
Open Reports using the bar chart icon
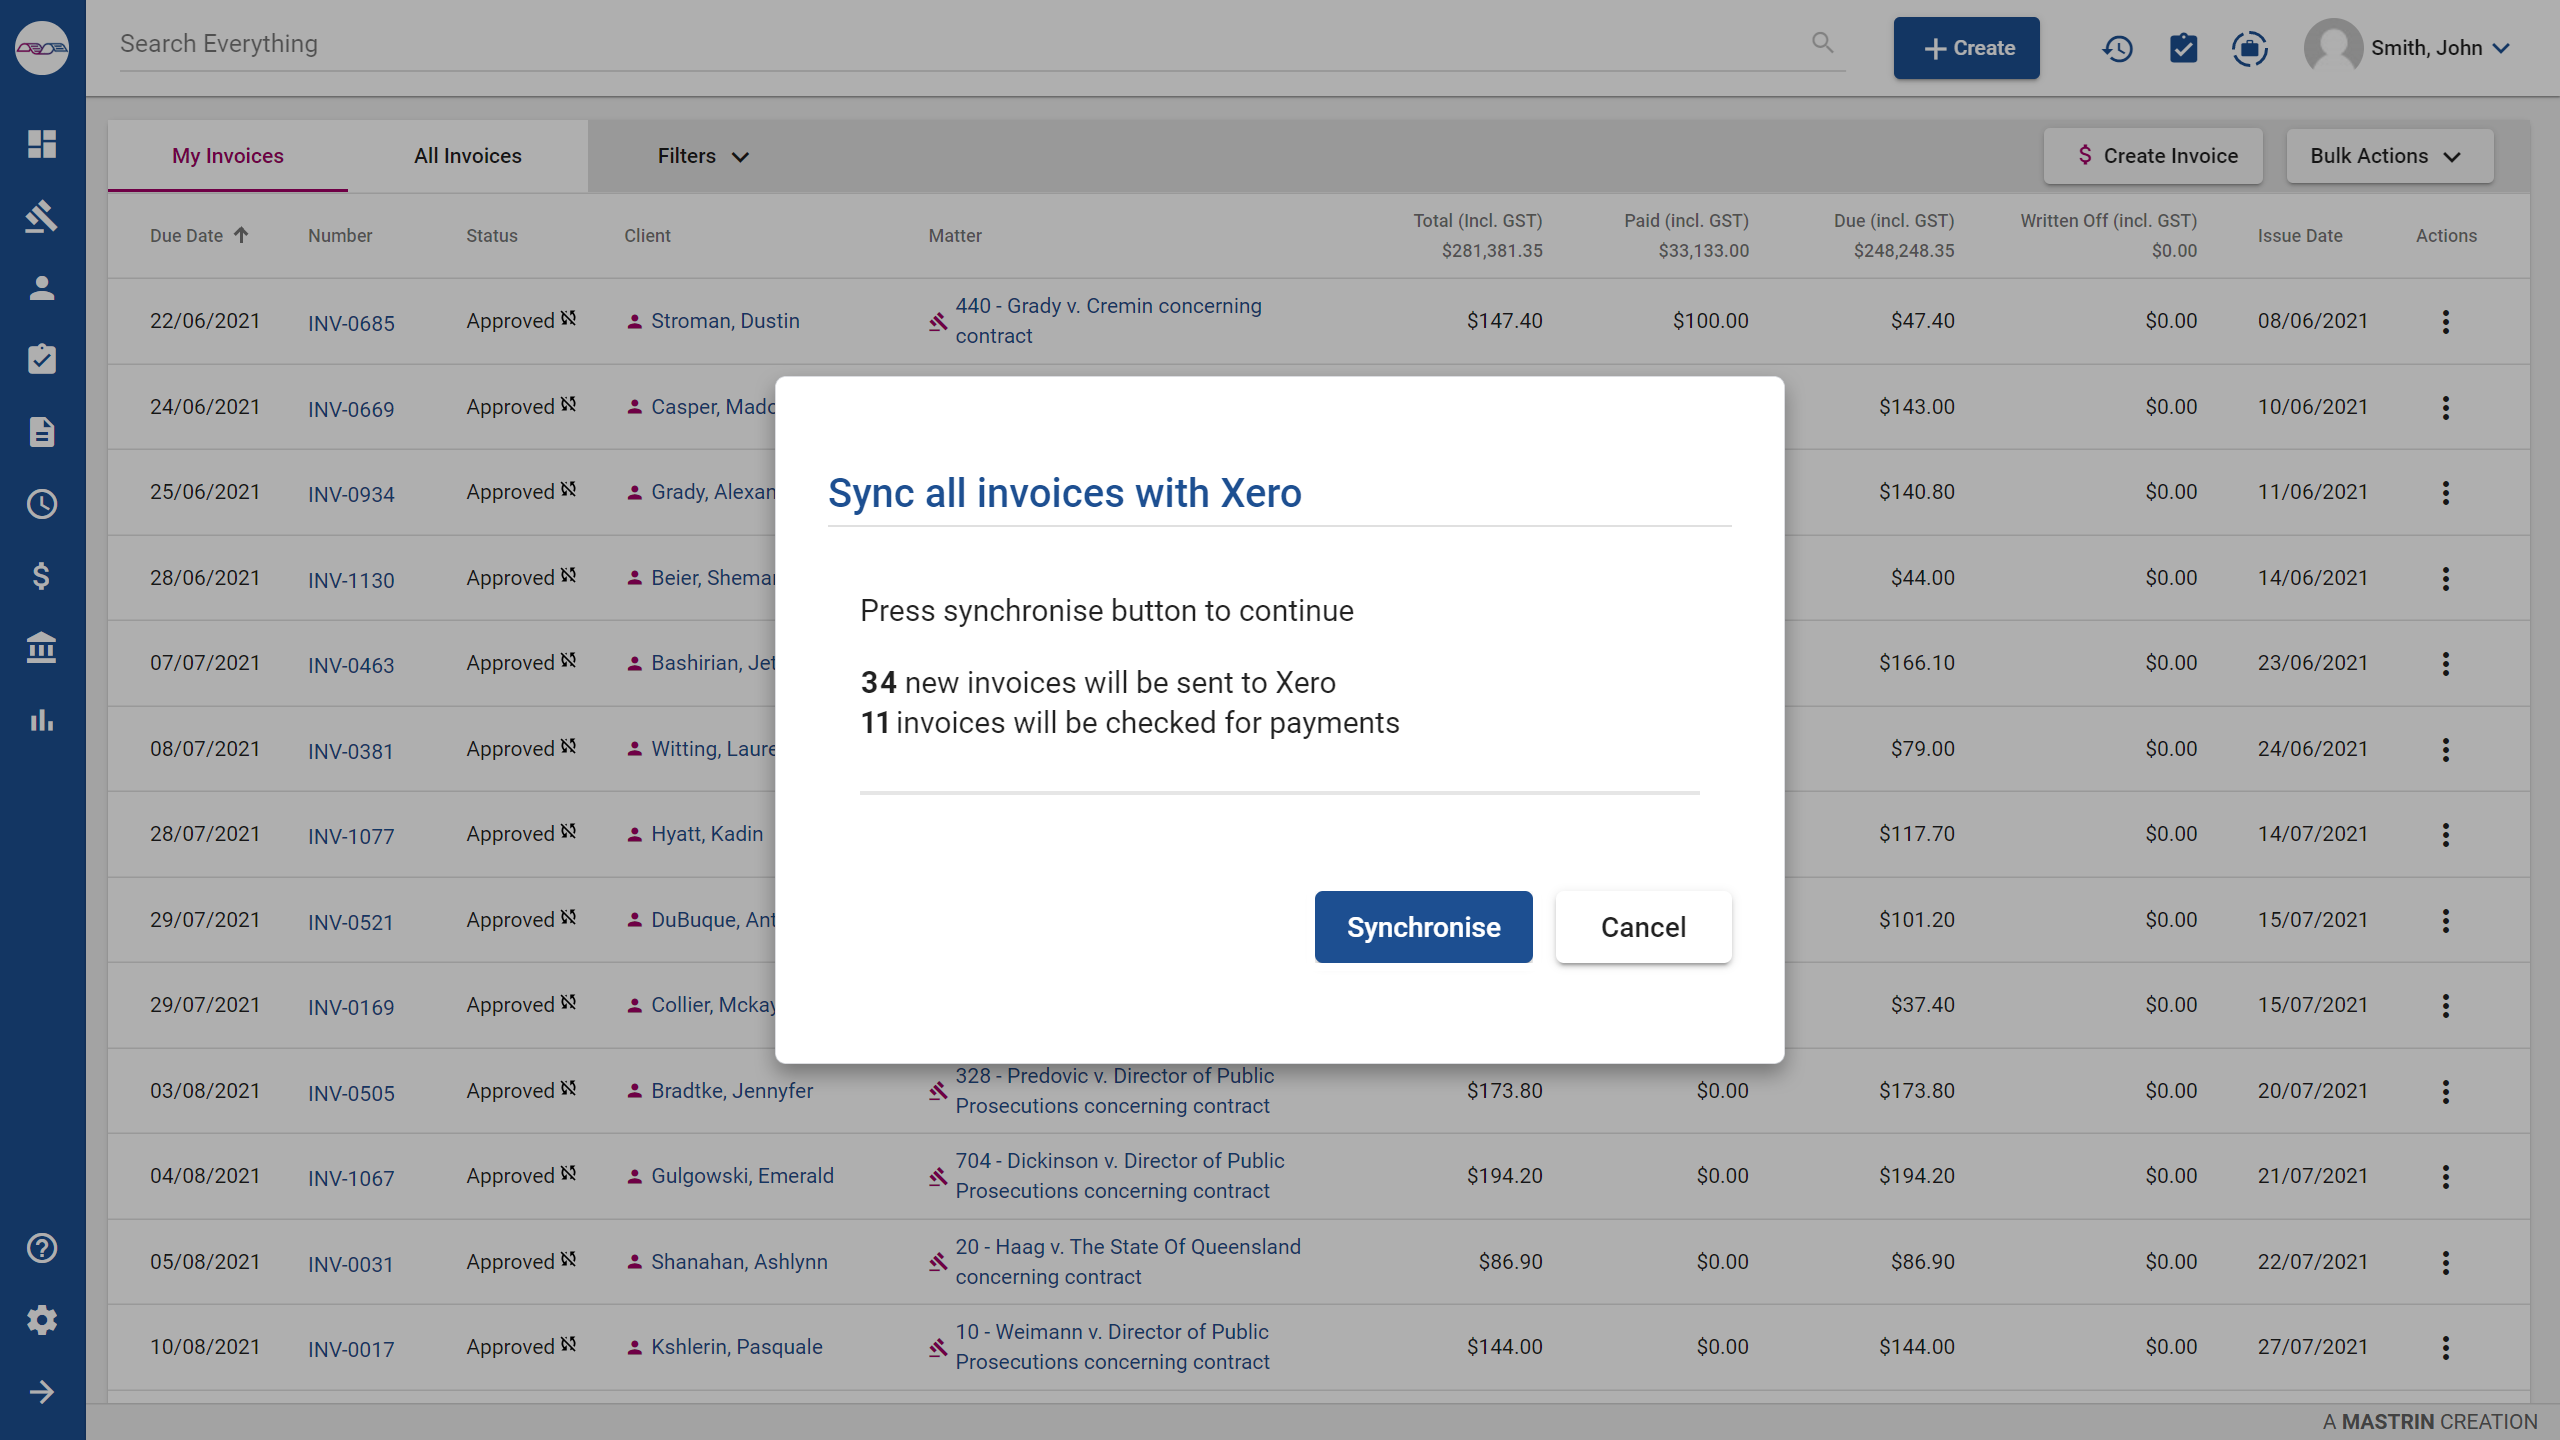[x=42, y=720]
